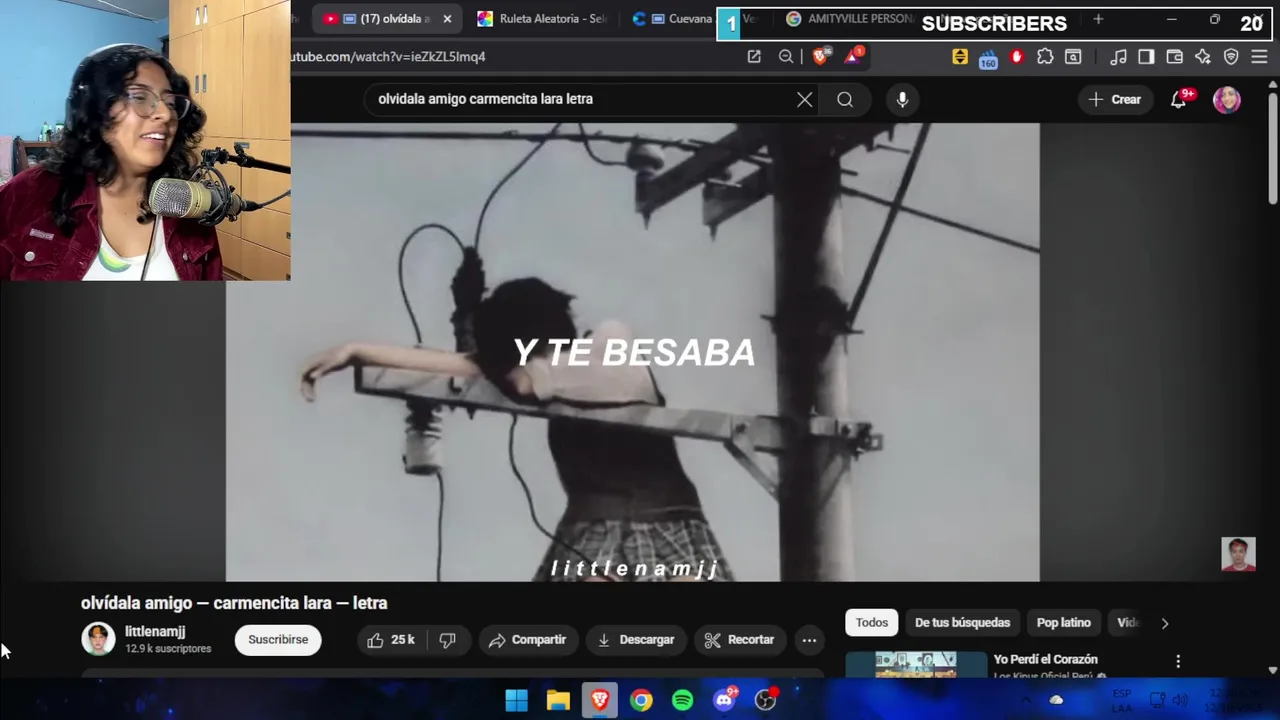This screenshot has height=720, width=1280.
Task: Click the zoom magnifier icon in address bar
Action: point(786,57)
